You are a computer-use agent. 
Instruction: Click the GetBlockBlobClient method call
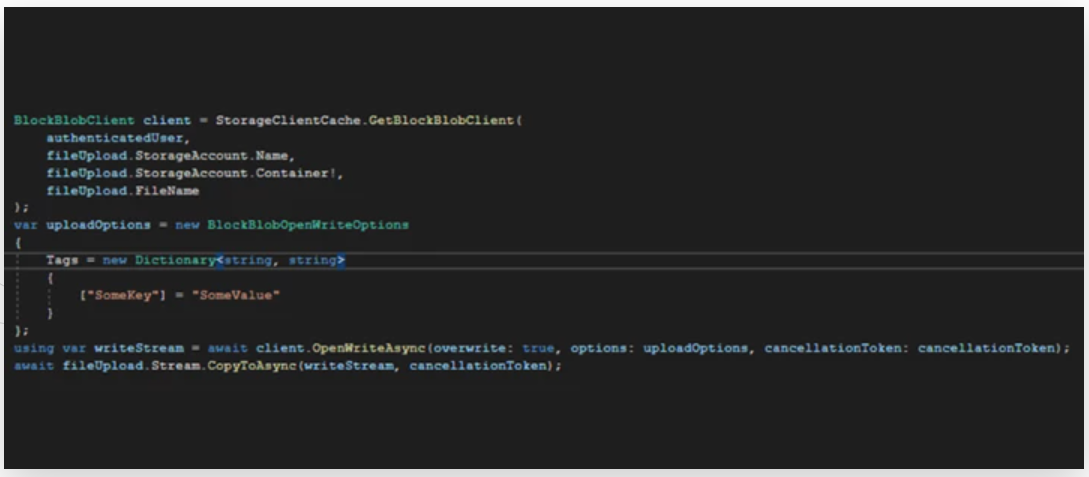click(443, 121)
